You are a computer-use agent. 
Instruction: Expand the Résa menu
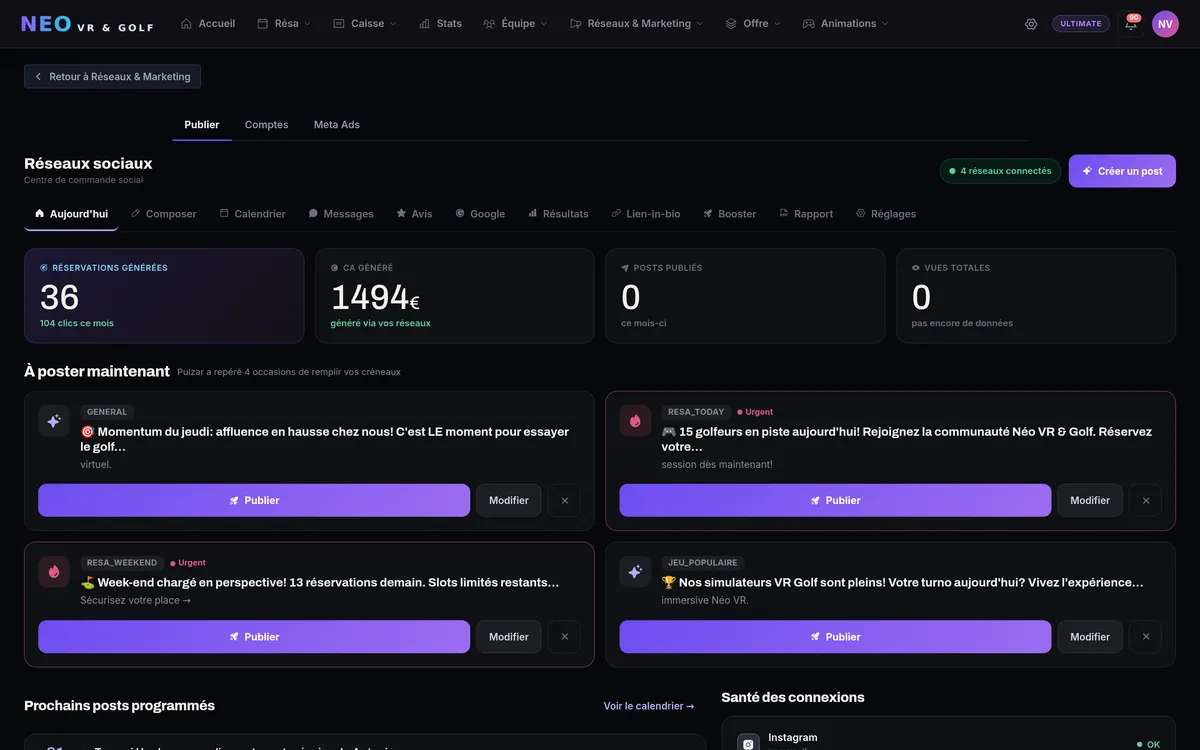(284, 24)
